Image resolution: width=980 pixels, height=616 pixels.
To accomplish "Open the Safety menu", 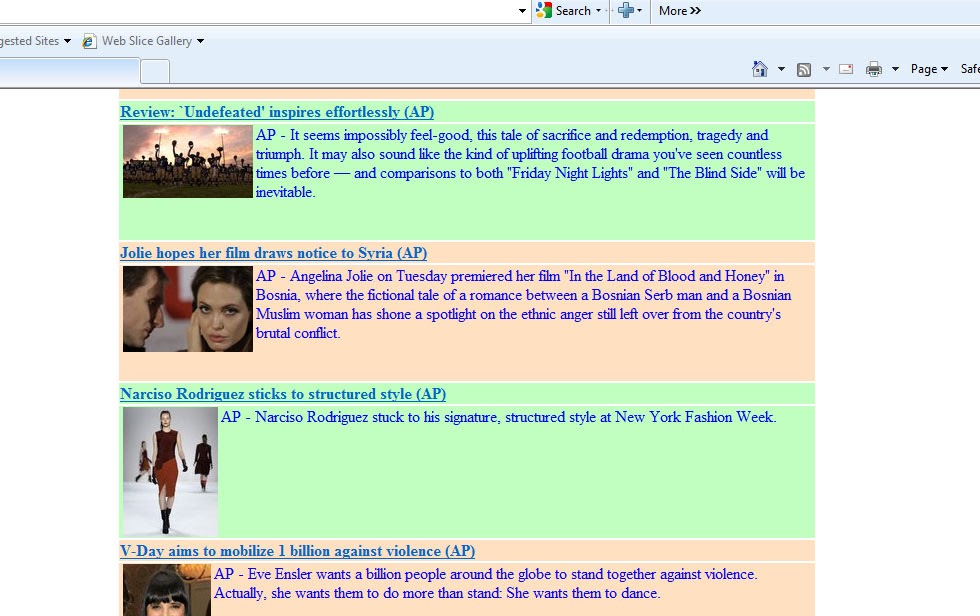I will pyautogui.click(x=969, y=68).
